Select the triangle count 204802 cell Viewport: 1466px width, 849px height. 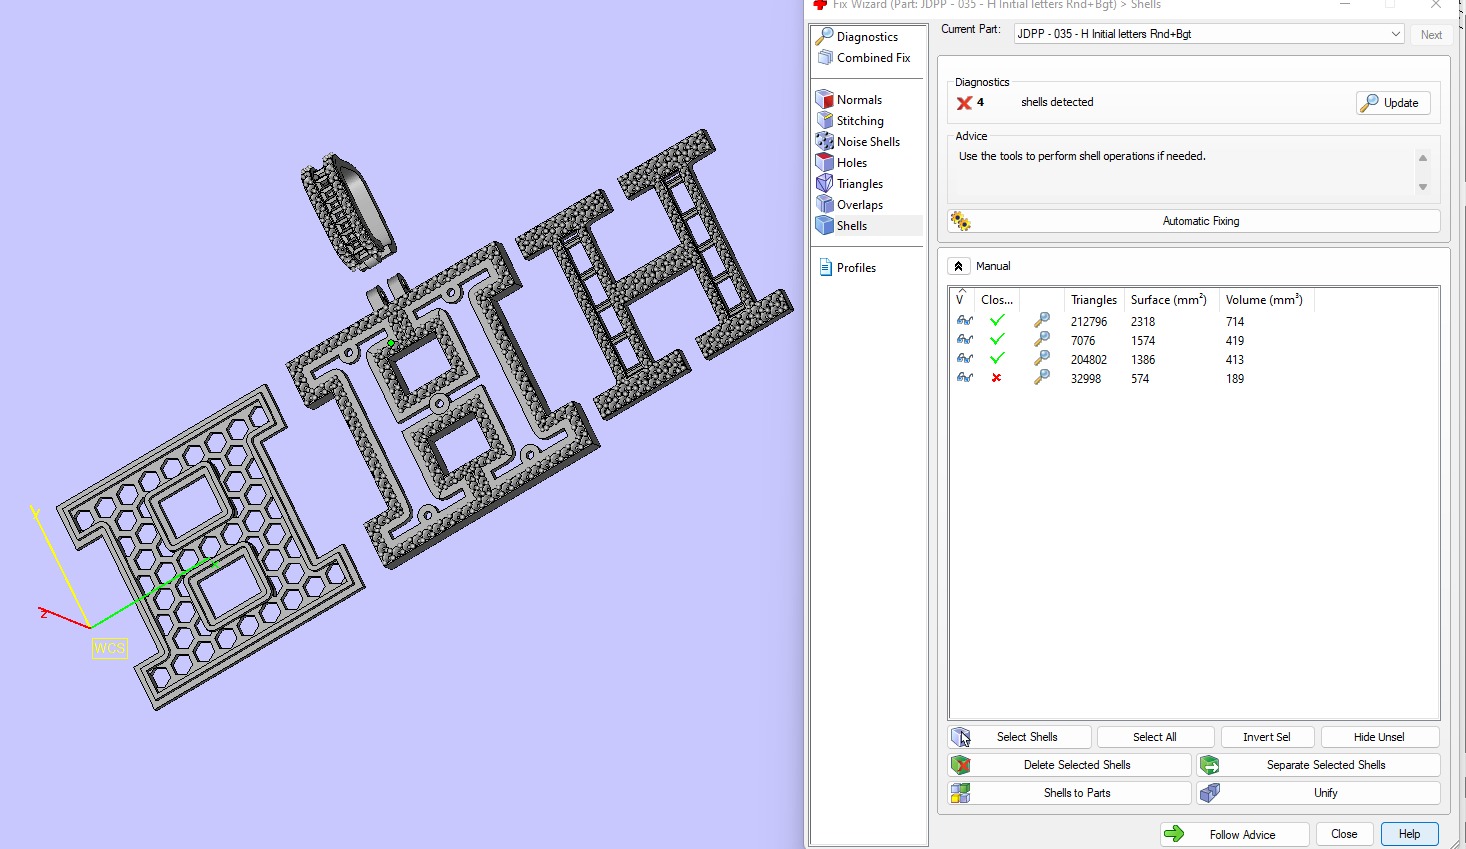(1089, 360)
